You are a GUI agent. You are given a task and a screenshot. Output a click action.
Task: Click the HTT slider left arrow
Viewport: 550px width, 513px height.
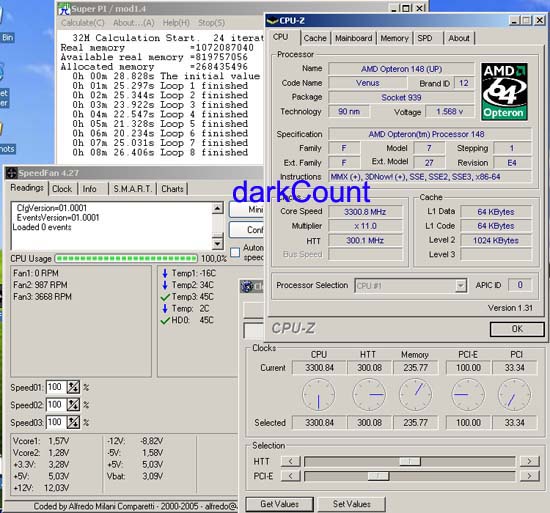coord(291,461)
